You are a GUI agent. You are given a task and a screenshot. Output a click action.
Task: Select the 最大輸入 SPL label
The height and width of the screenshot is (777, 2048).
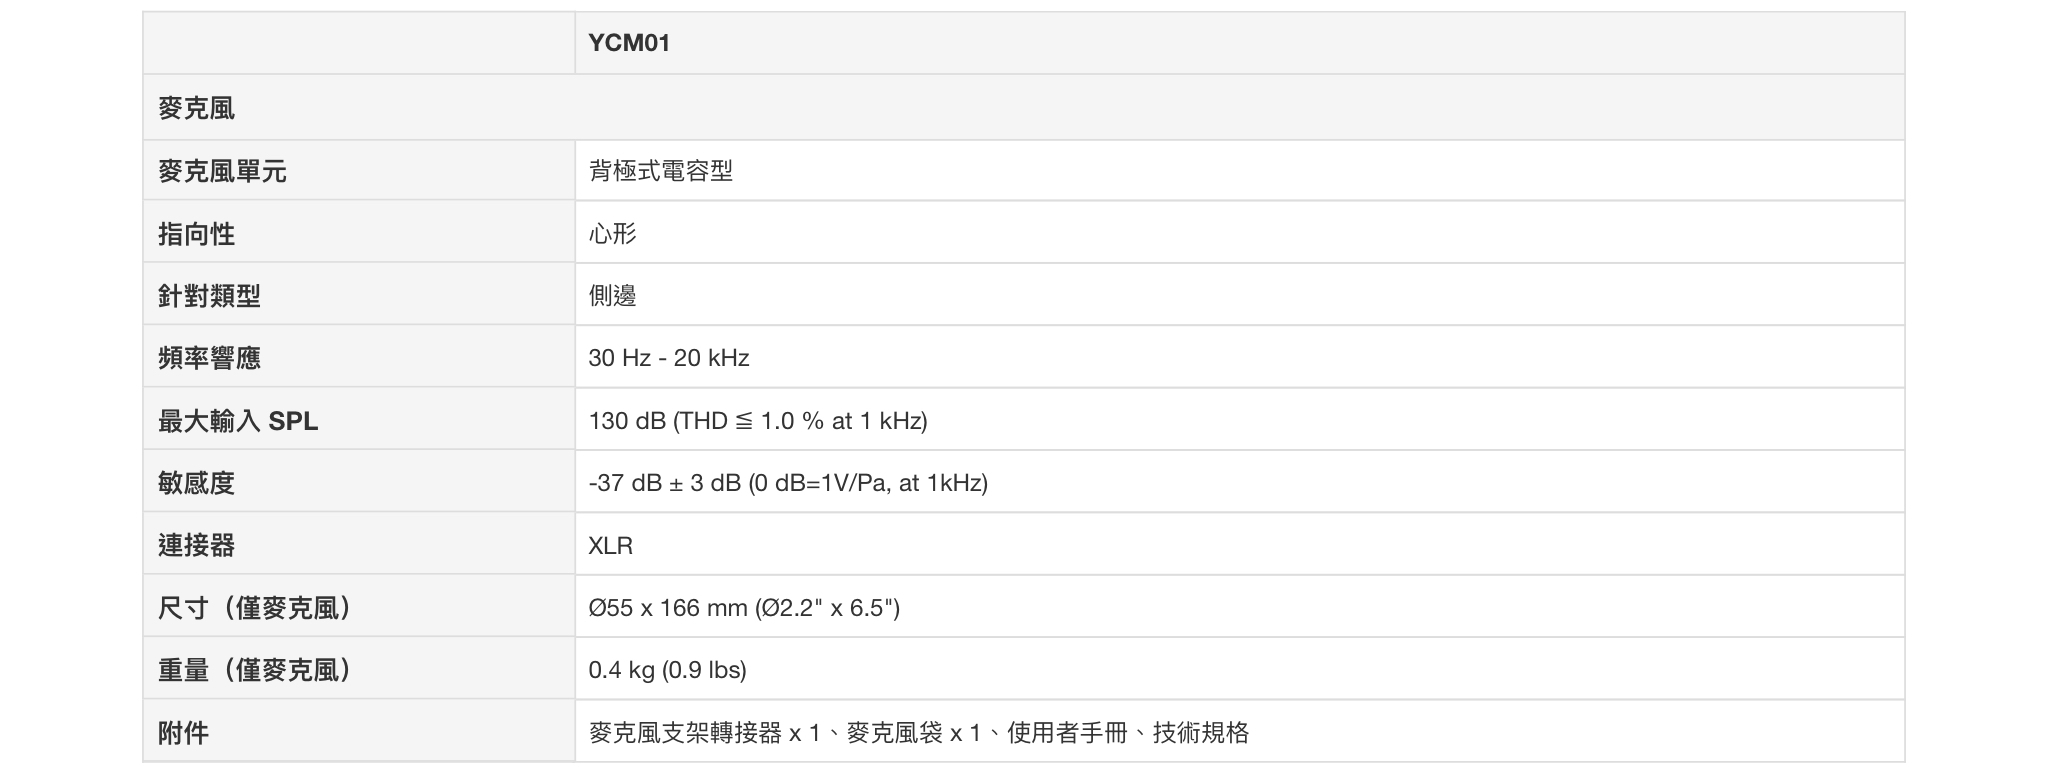(x=238, y=421)
